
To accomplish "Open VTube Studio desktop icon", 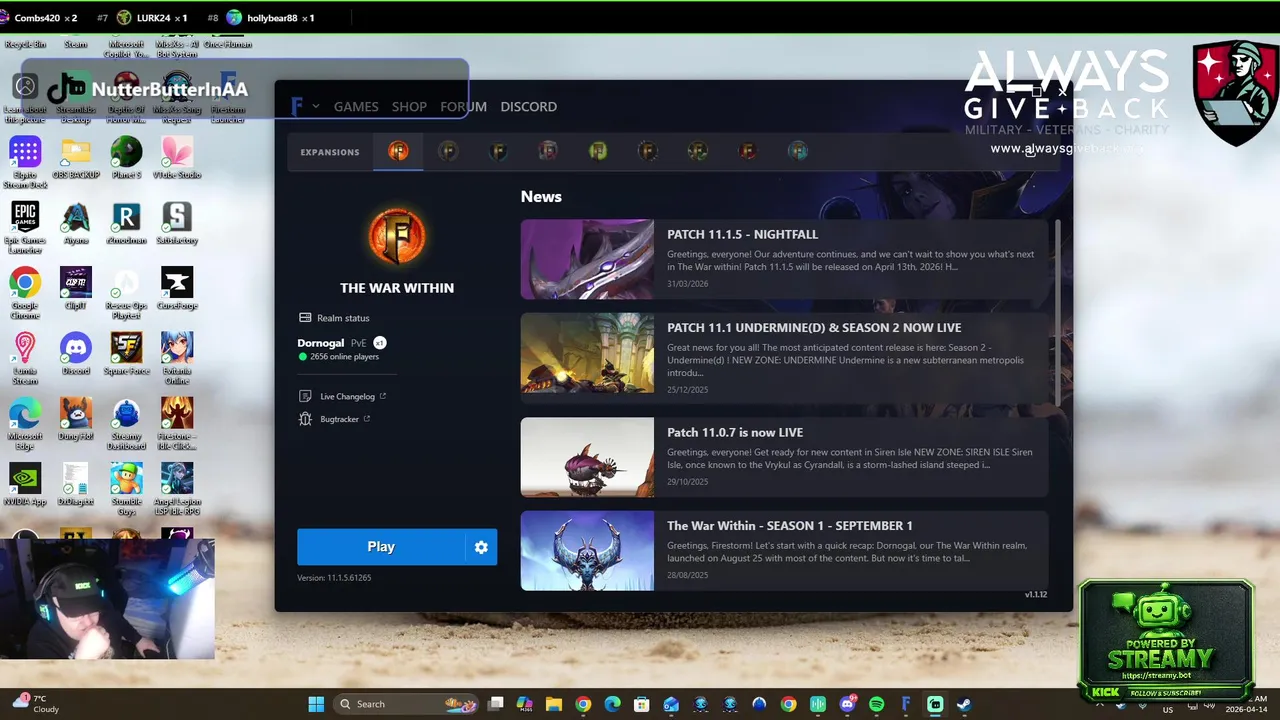I will 177,158.
